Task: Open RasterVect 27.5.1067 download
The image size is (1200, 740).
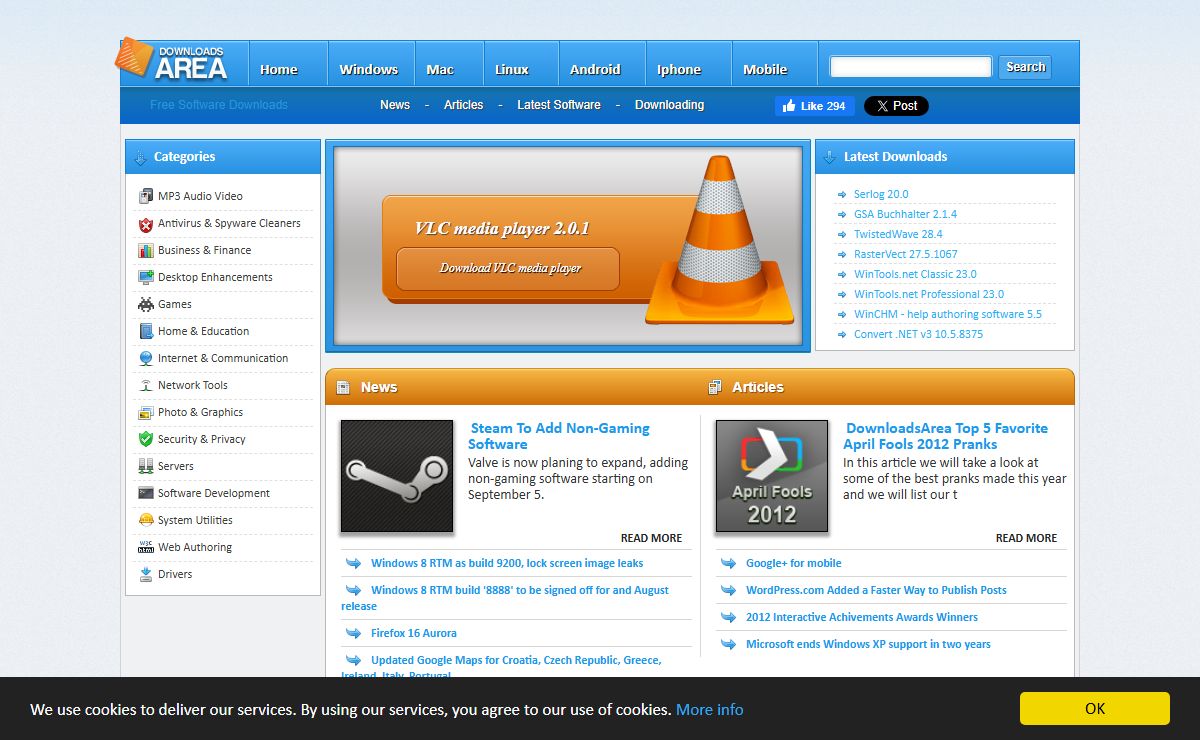Action: coord(906,254)
